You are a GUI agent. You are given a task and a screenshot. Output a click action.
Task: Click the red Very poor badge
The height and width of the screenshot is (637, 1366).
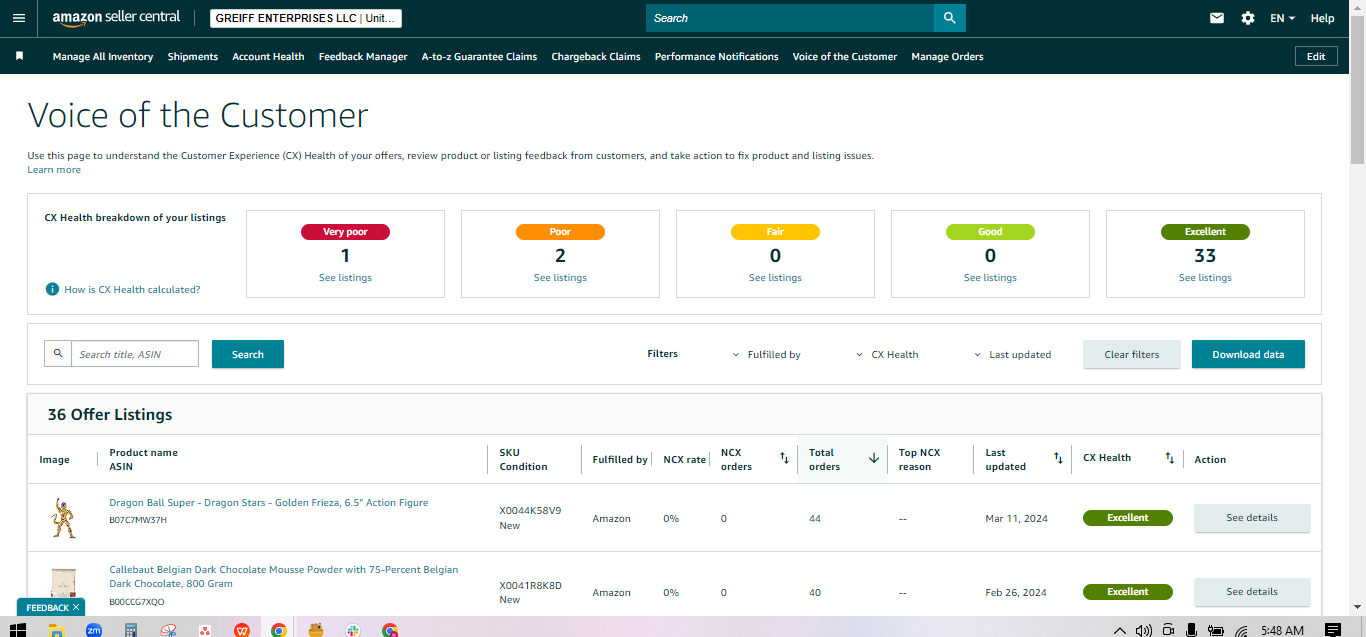pyautogui.click(x=345, y=232)
